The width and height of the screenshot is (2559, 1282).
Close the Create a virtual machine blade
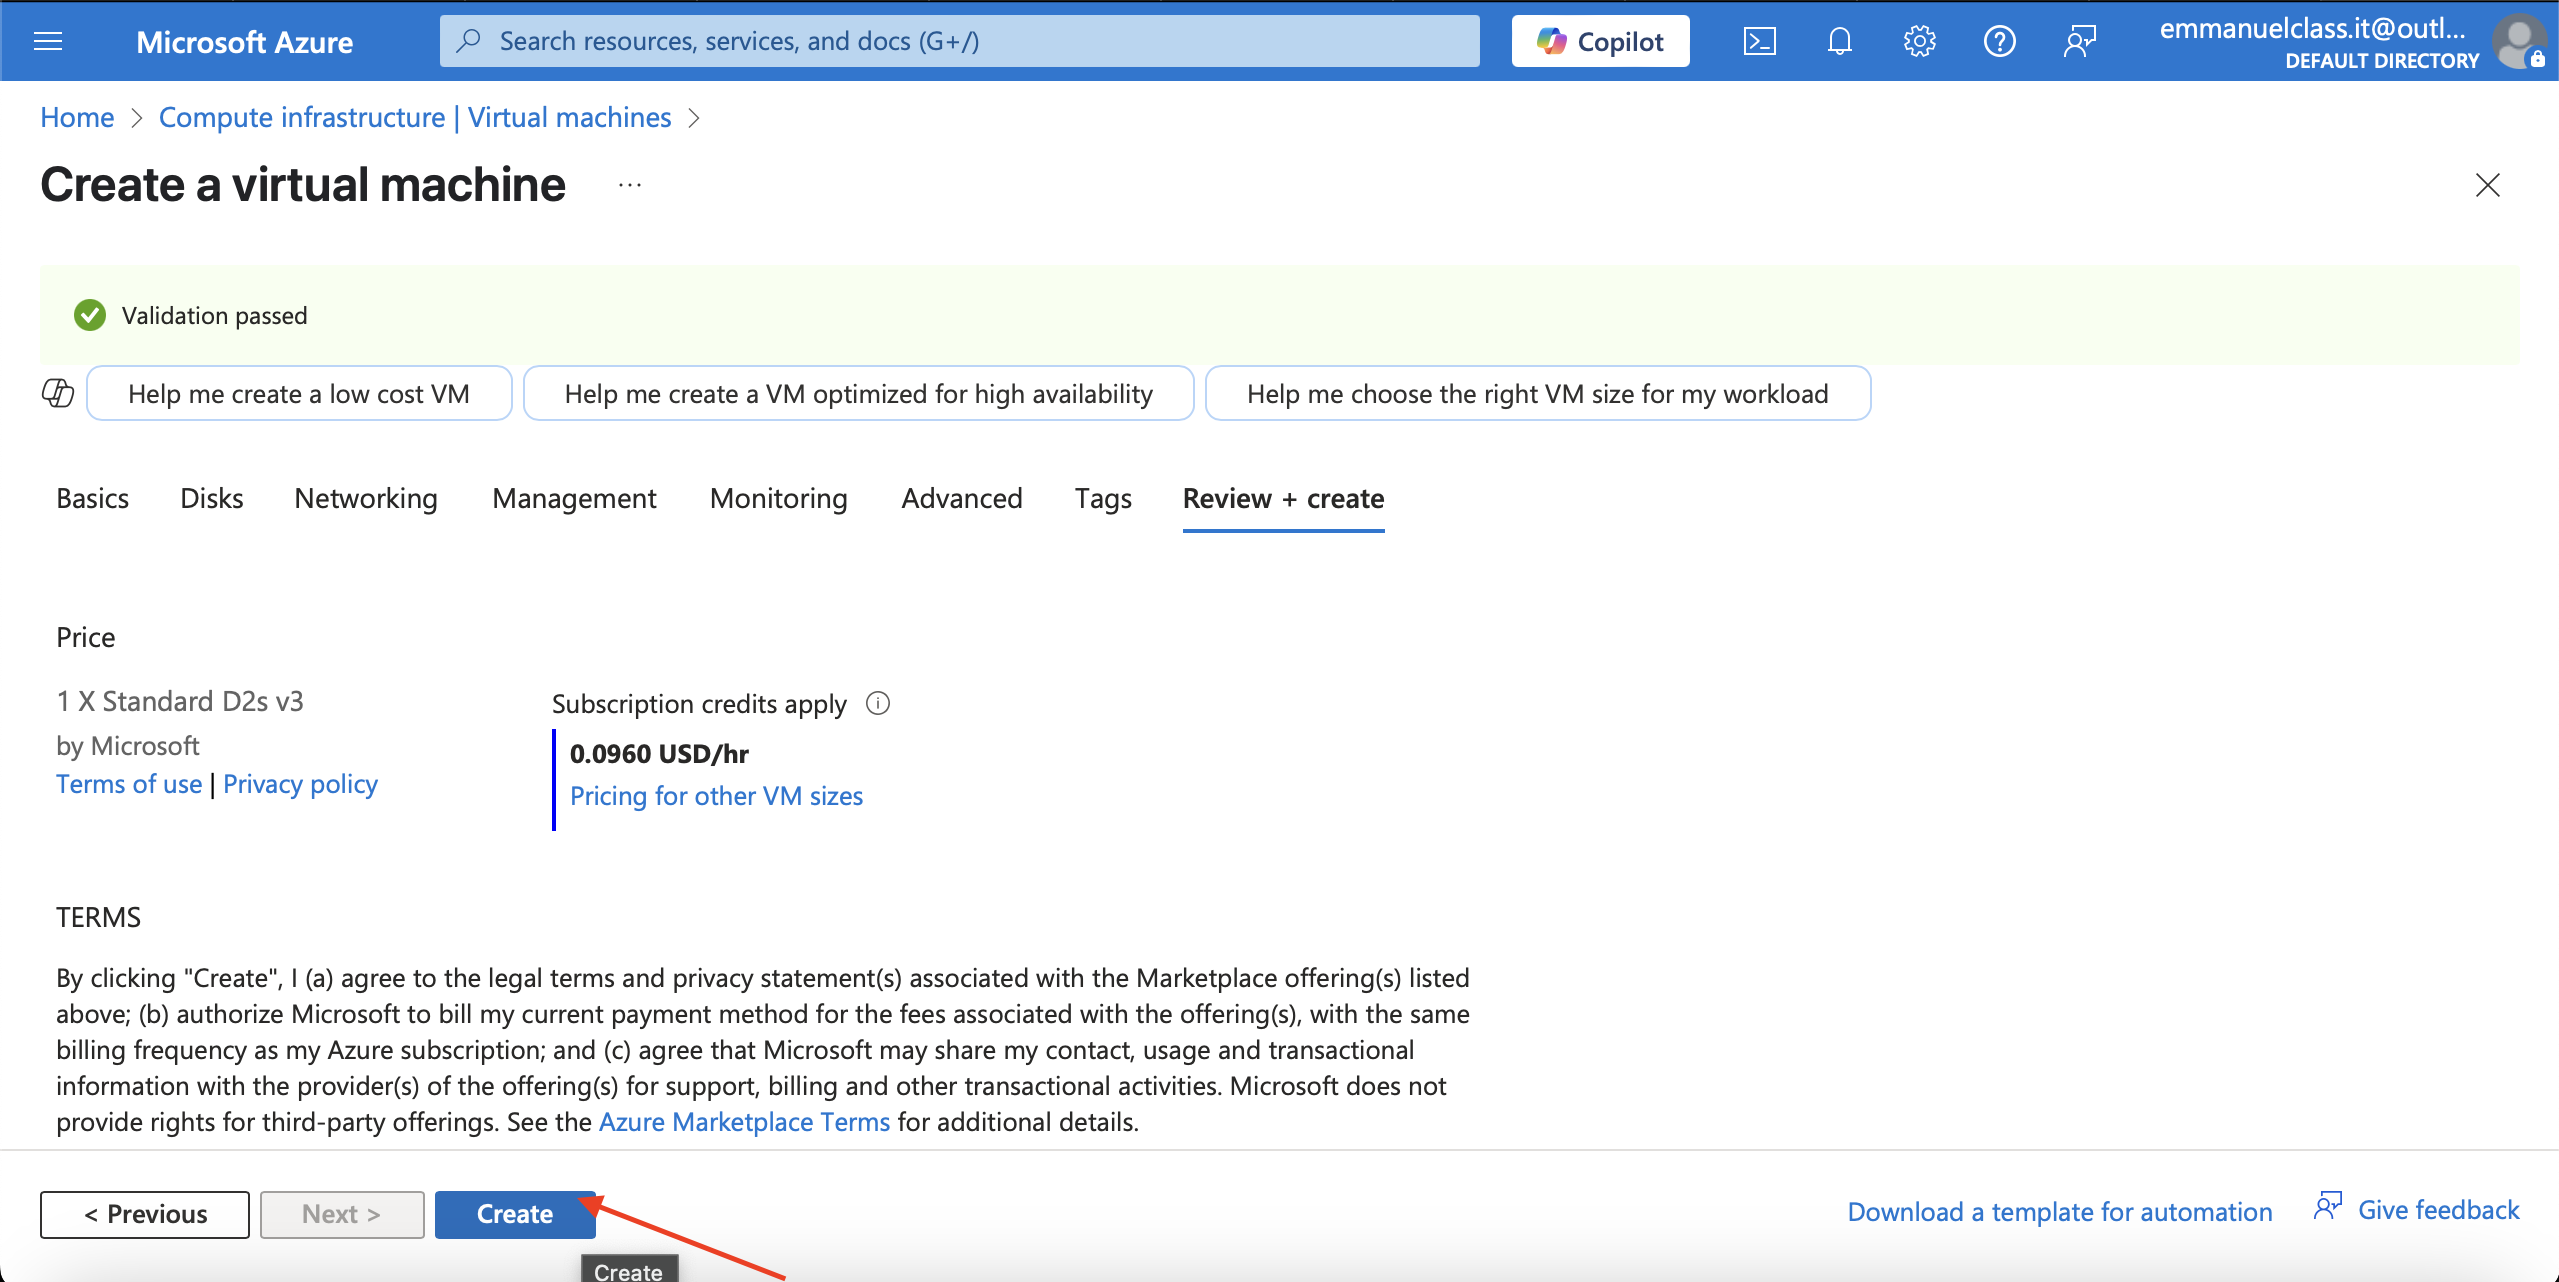coord(2487,185)
